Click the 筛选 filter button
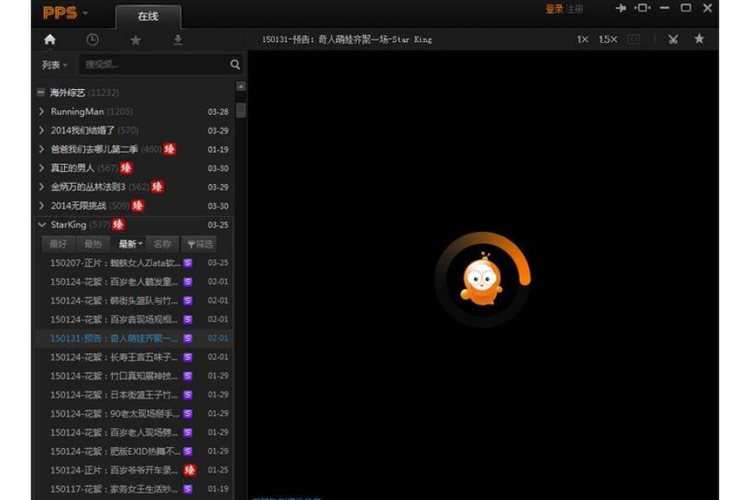The width and height of the screenshot is (750, 500). [200, 244]
